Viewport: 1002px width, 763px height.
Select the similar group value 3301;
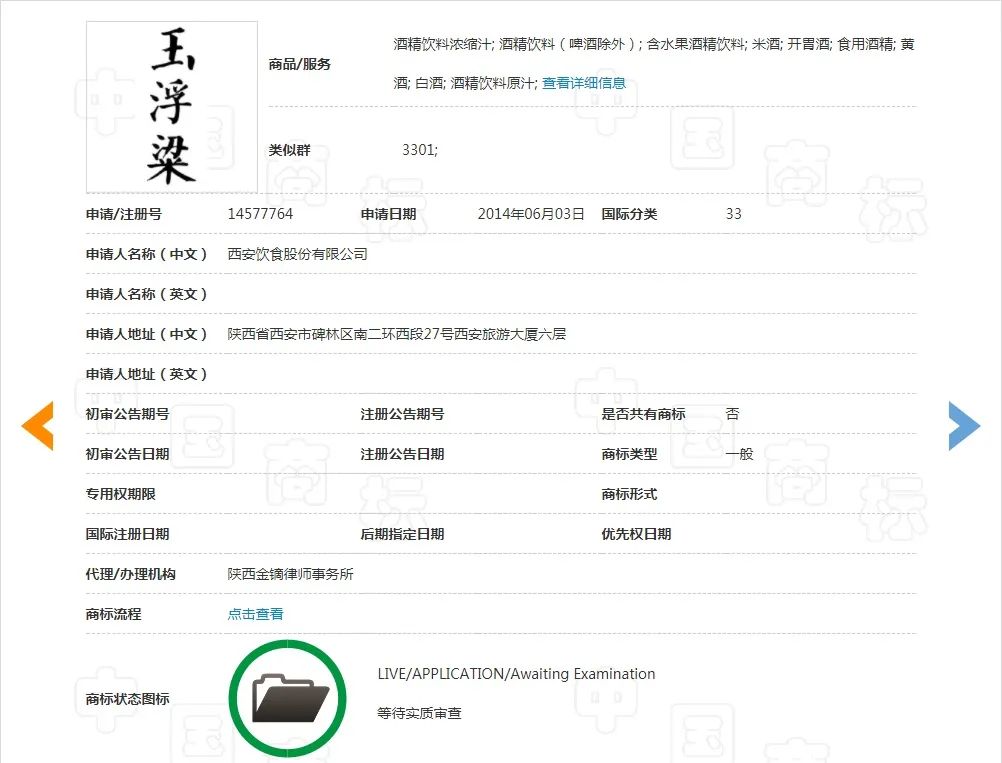coord(419,150)
